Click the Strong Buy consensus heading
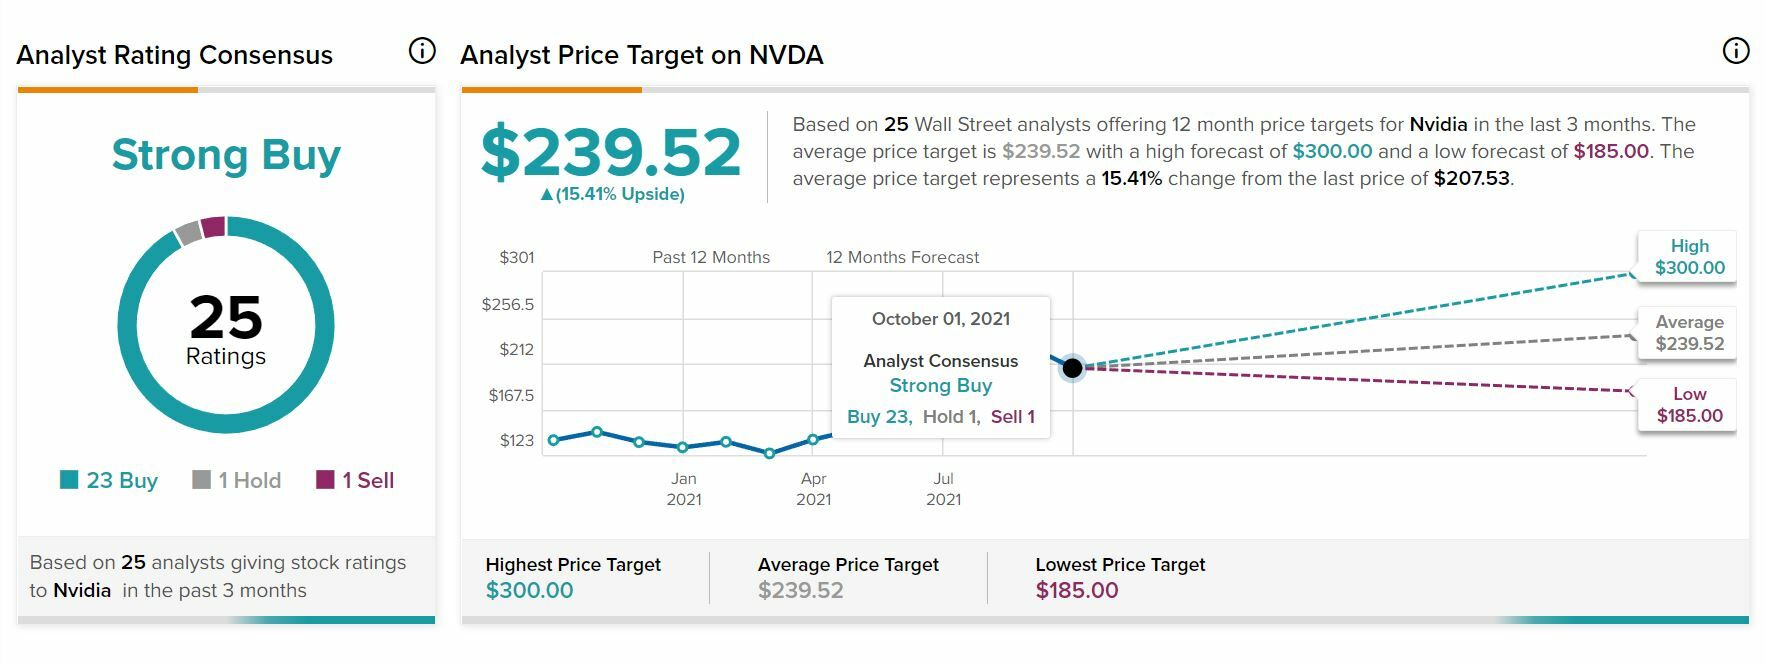Image resolution: width=1766 pixels, height=664 pixels. (226, 155)
